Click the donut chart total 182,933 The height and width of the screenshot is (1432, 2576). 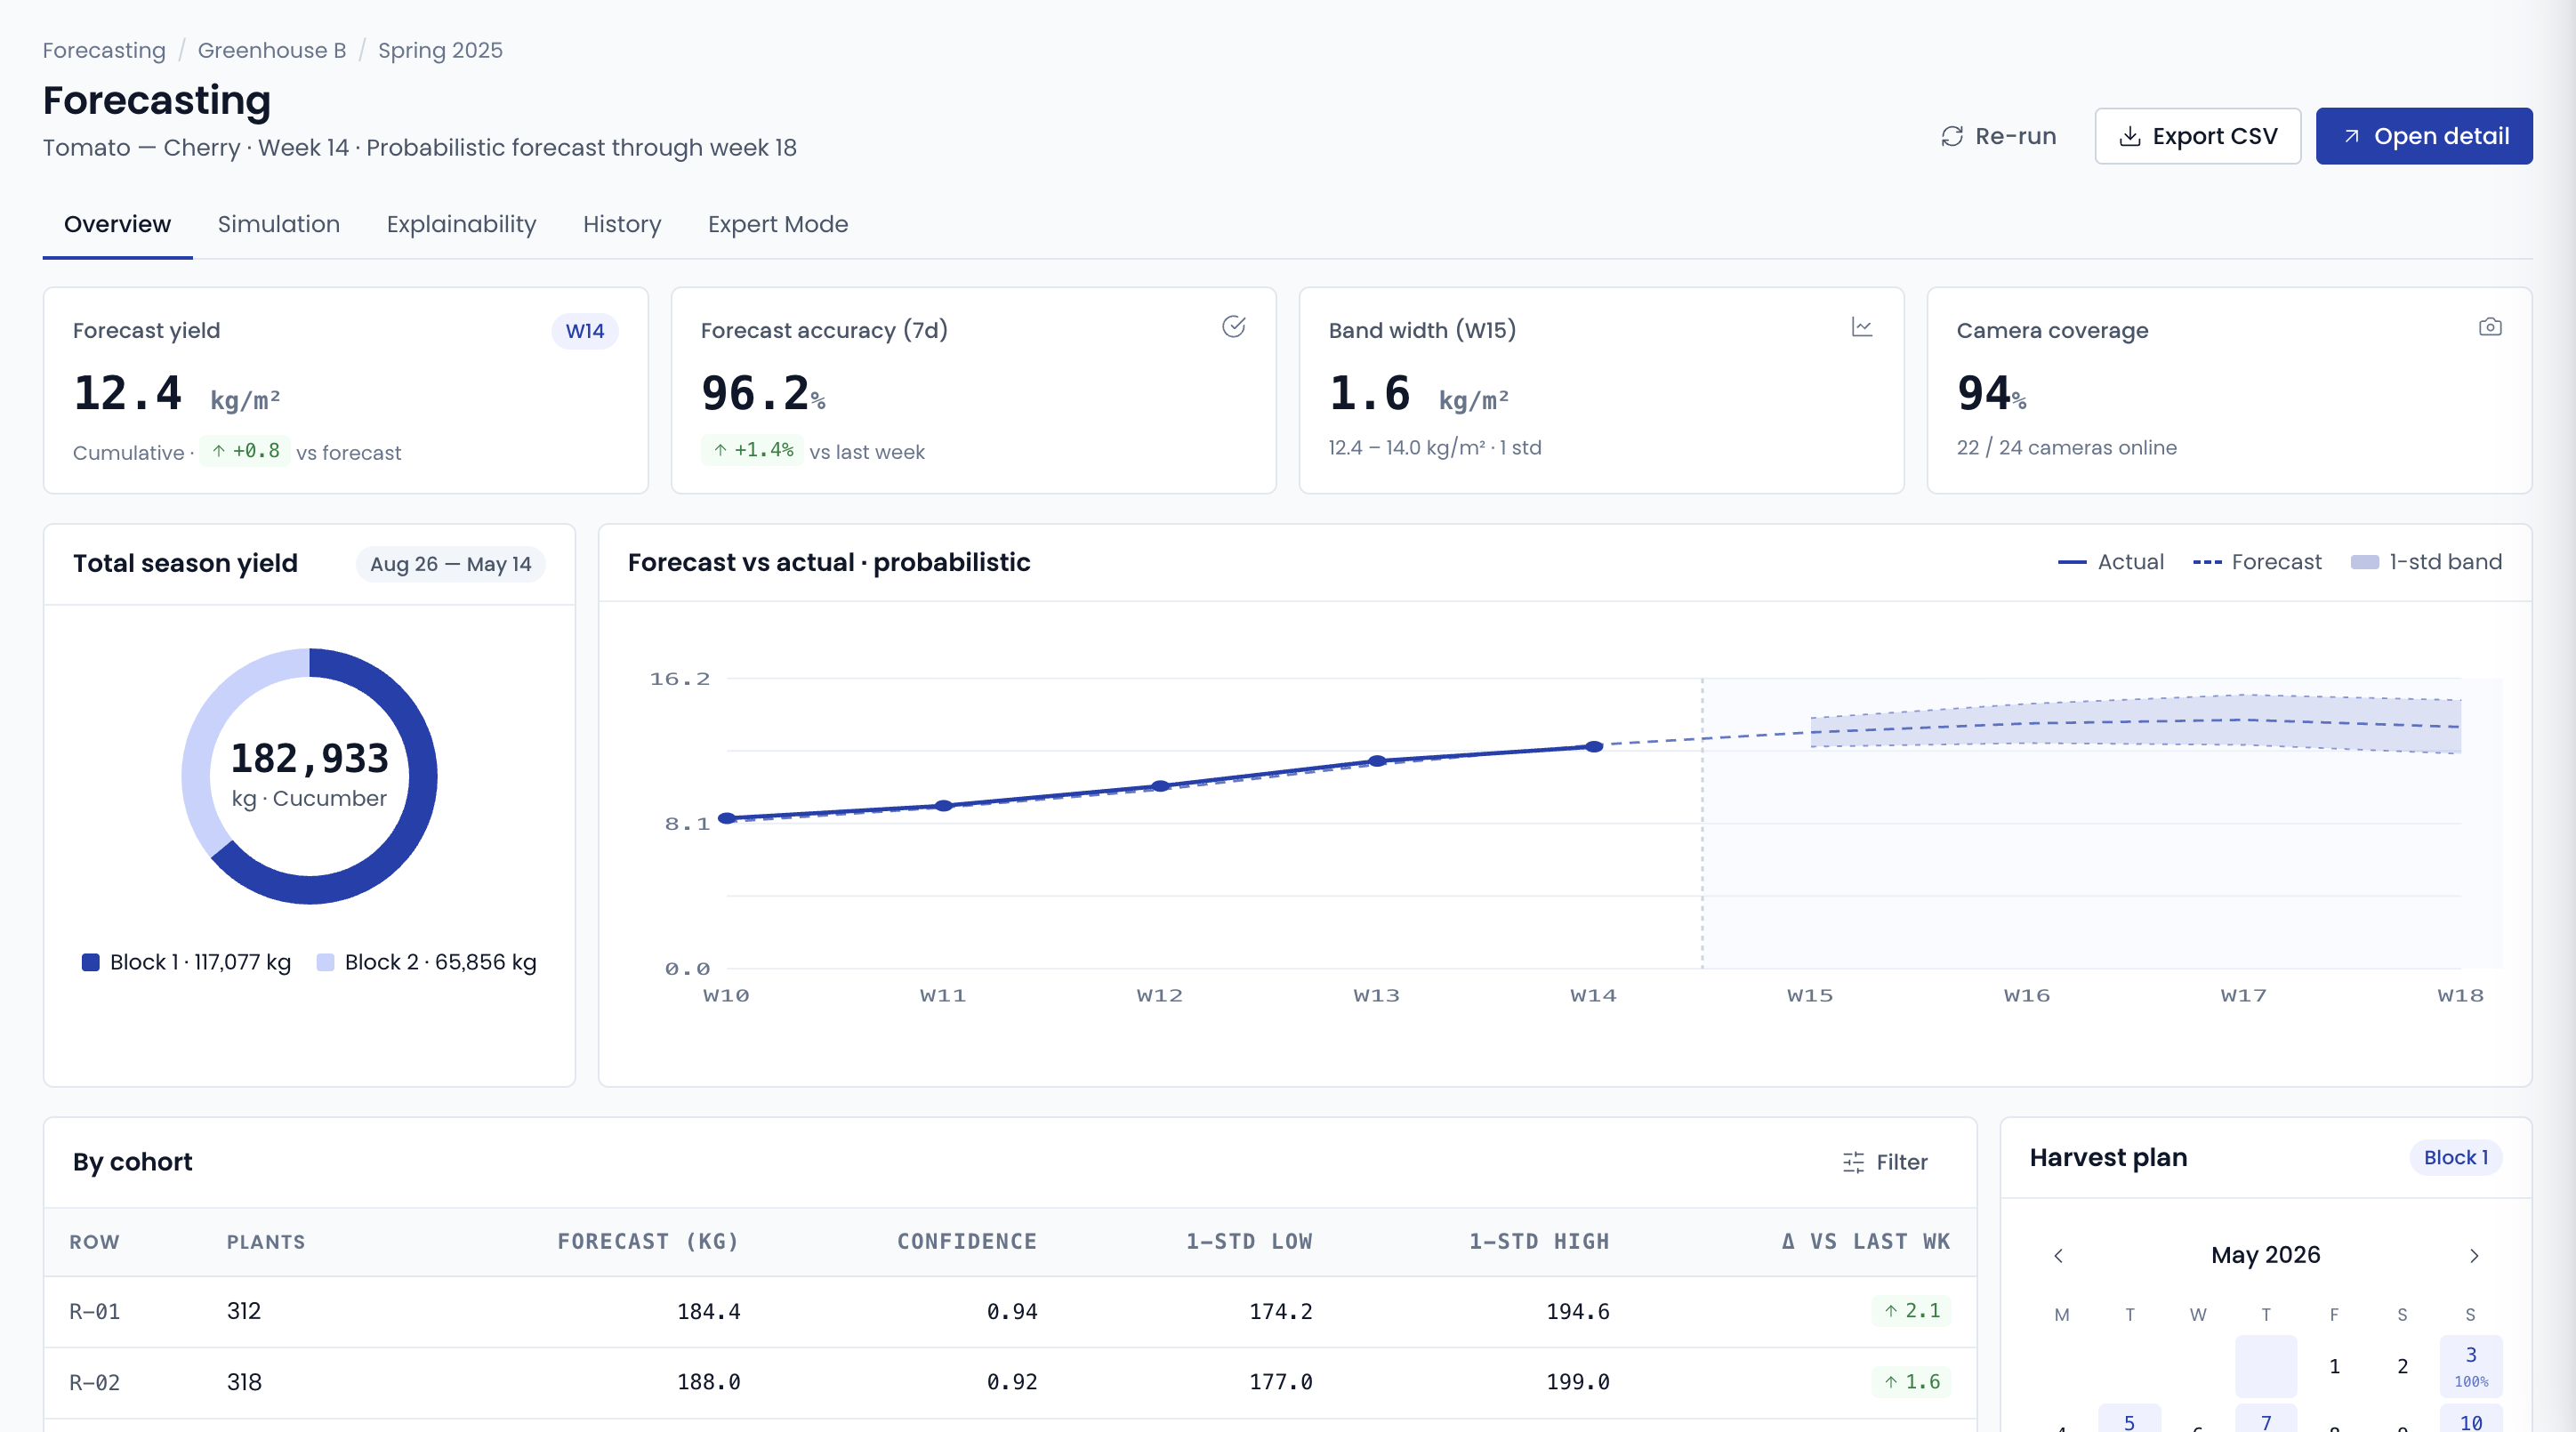pos(309,758)
